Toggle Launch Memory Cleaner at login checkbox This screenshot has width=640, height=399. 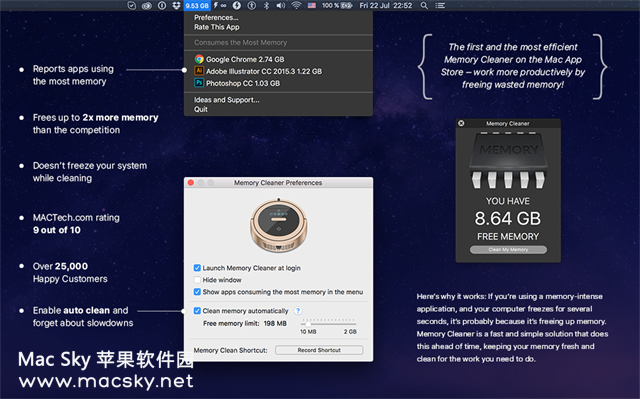tap(197, 268)
